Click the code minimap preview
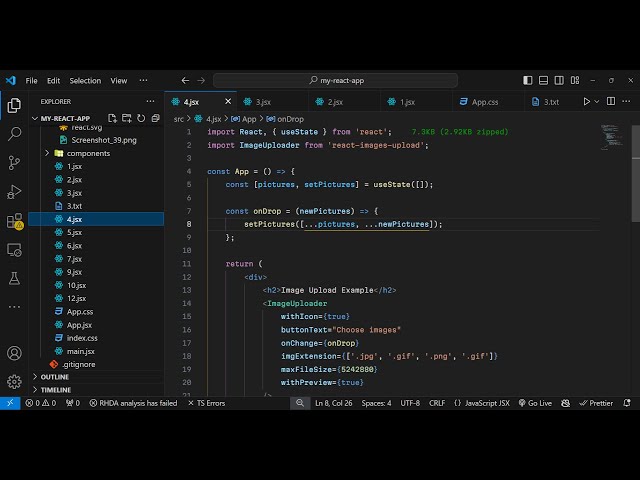 tap(610, 135)
